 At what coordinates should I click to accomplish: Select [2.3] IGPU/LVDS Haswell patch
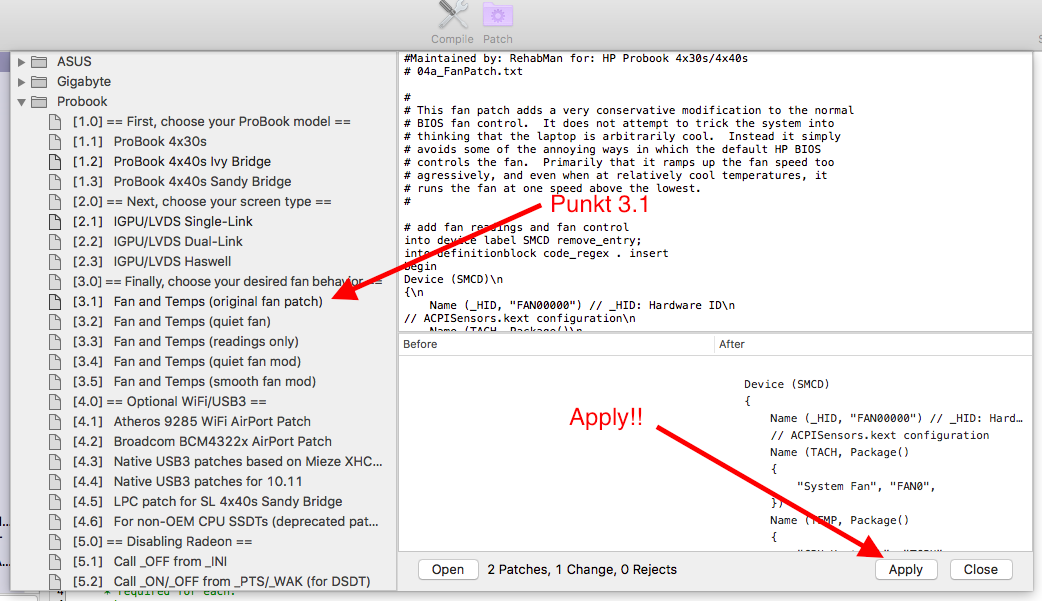(x=152, y=261)
